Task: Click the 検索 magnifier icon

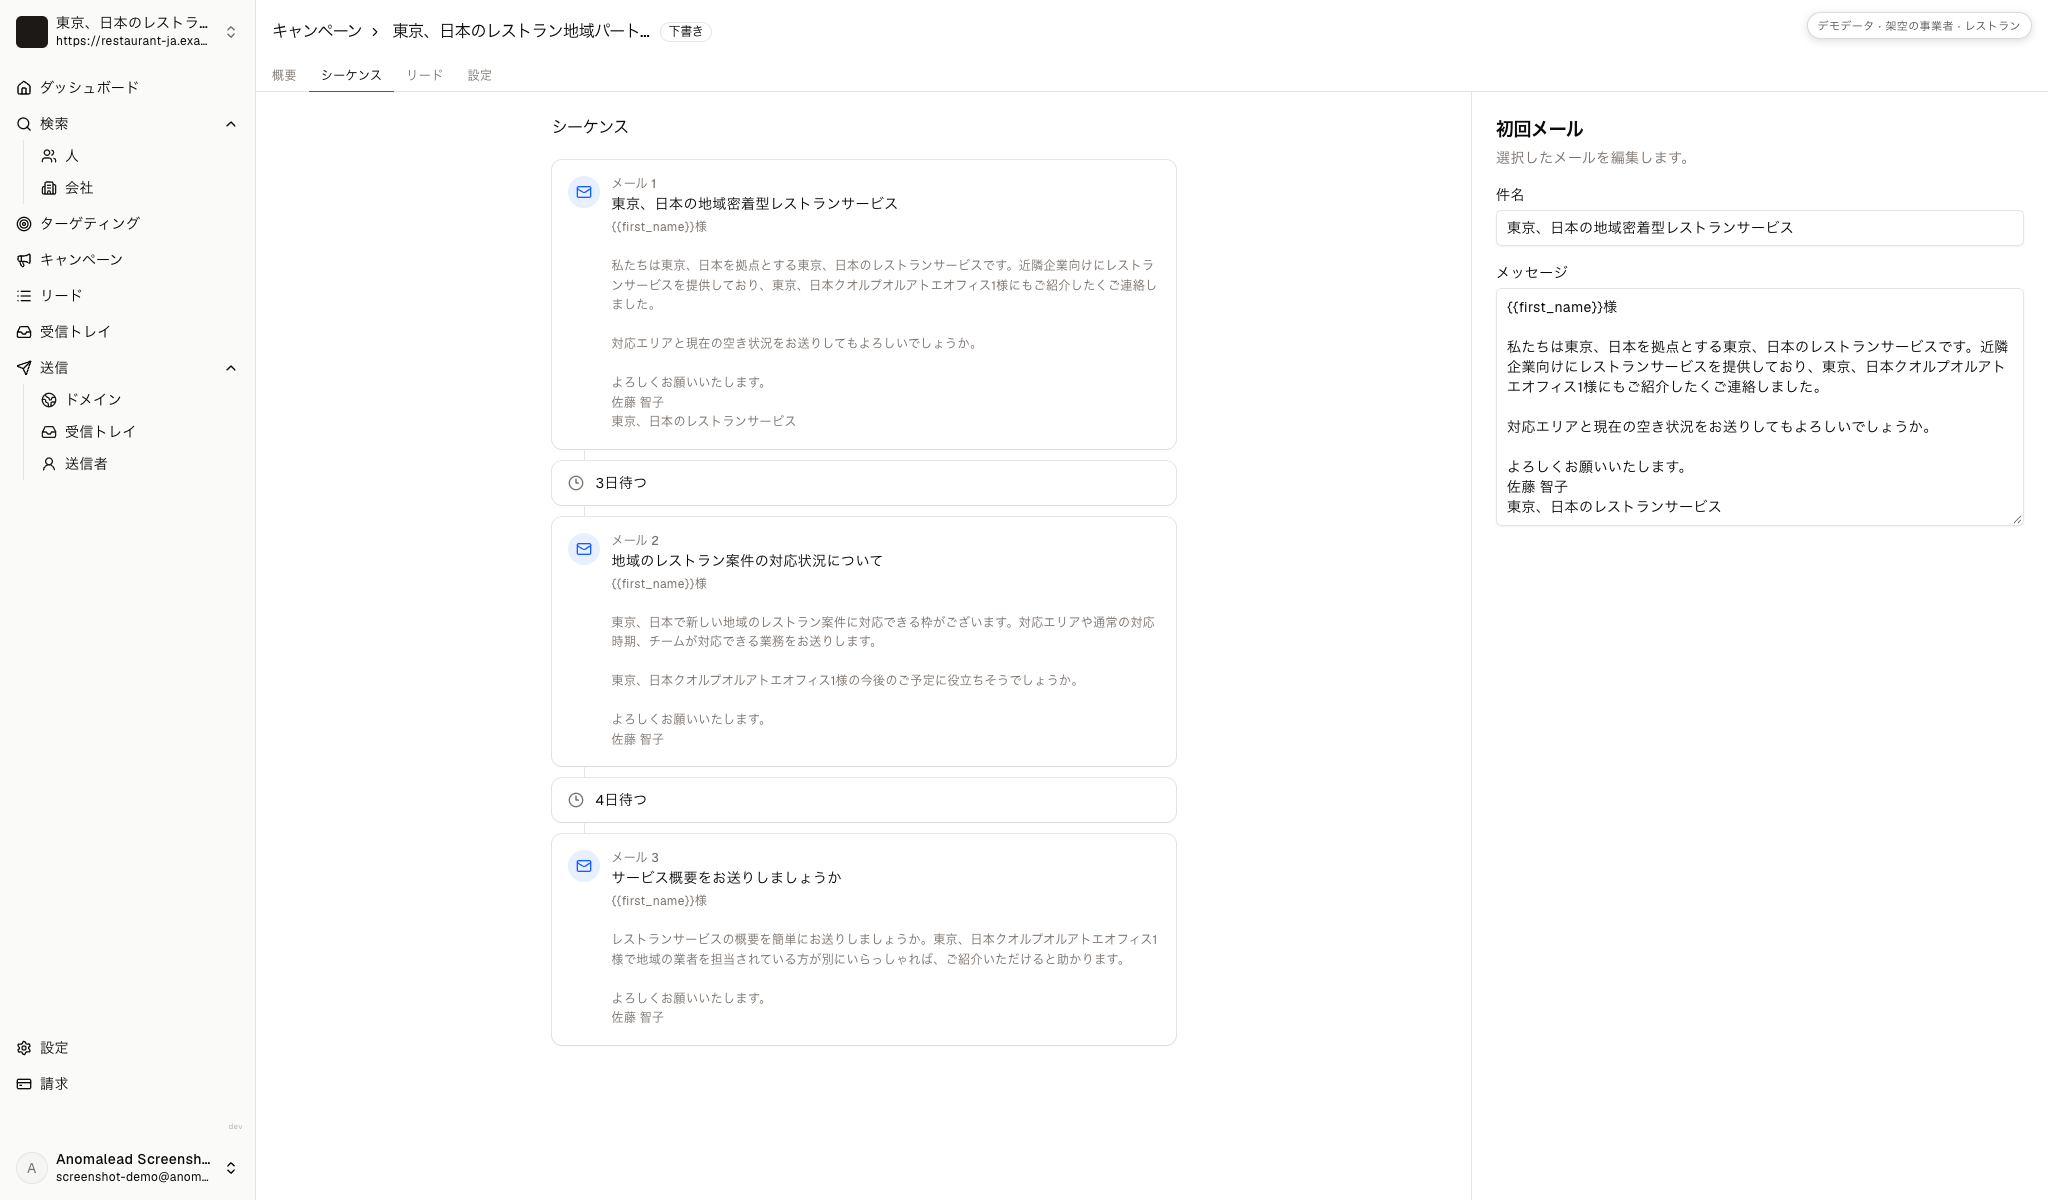Action: point(24,124)
